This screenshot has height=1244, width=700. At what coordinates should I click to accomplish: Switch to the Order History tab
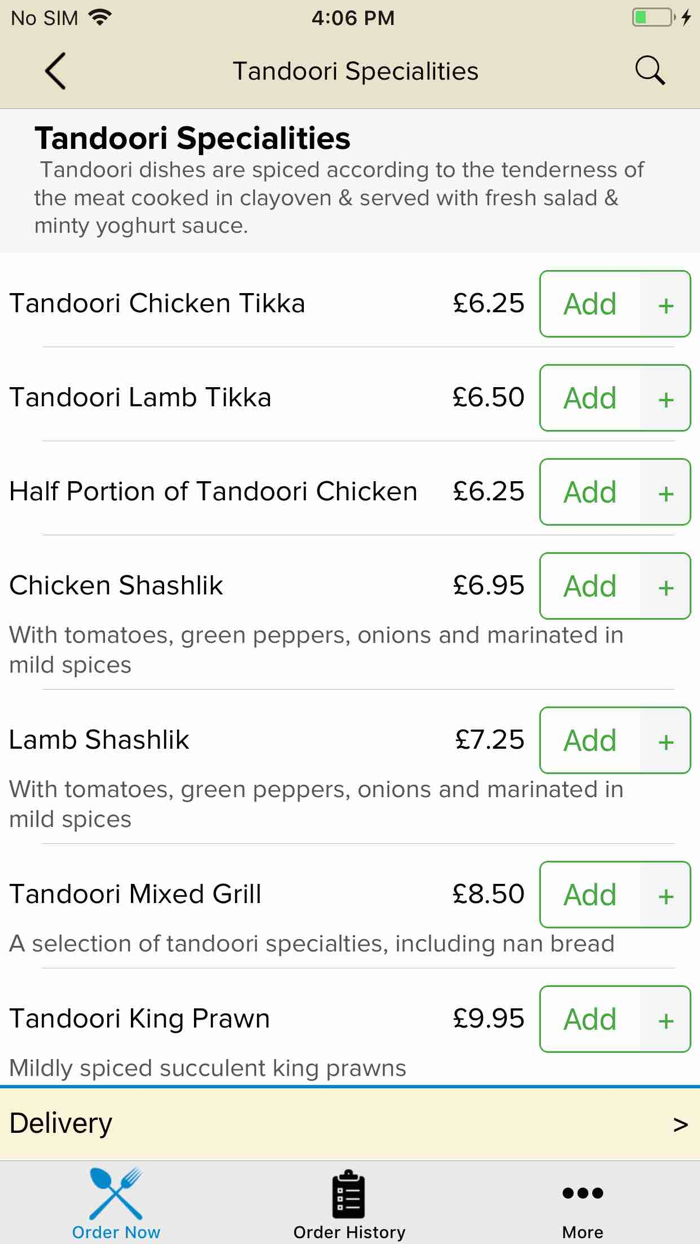348,1202
